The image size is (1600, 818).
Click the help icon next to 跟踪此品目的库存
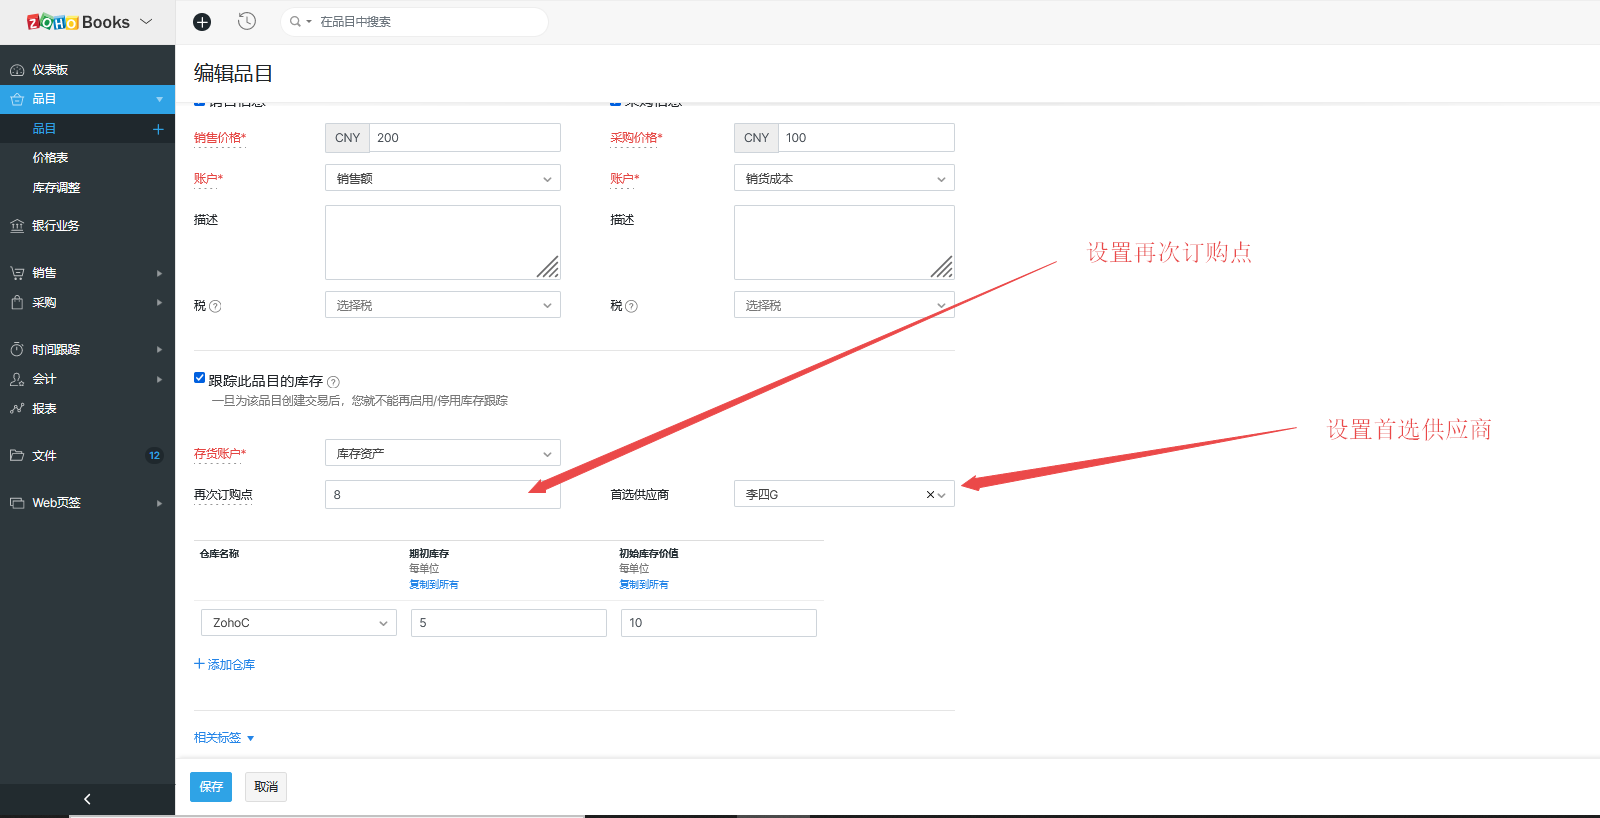pyautogui.click(x=334, y=382)
